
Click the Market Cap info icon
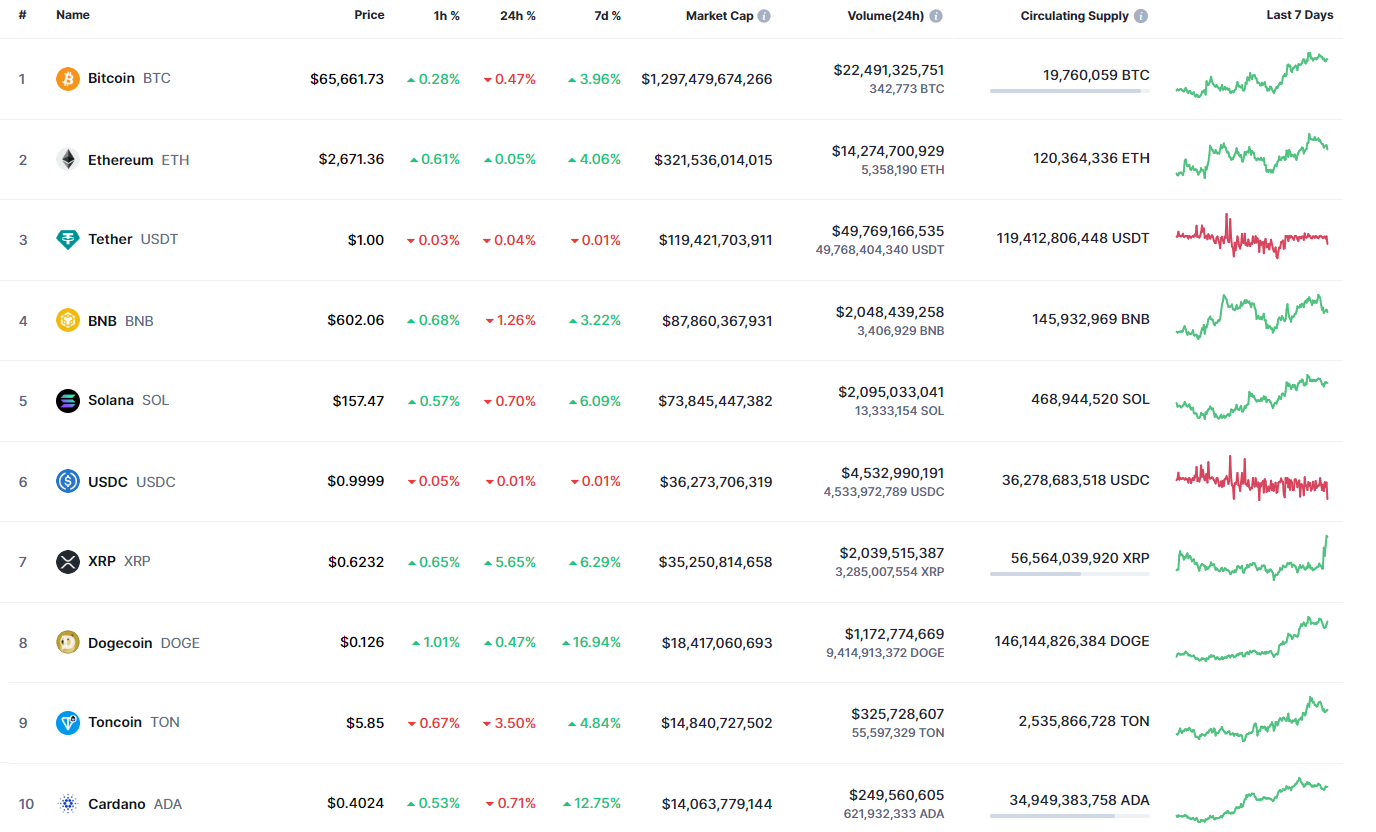click(x=764, y=16)
